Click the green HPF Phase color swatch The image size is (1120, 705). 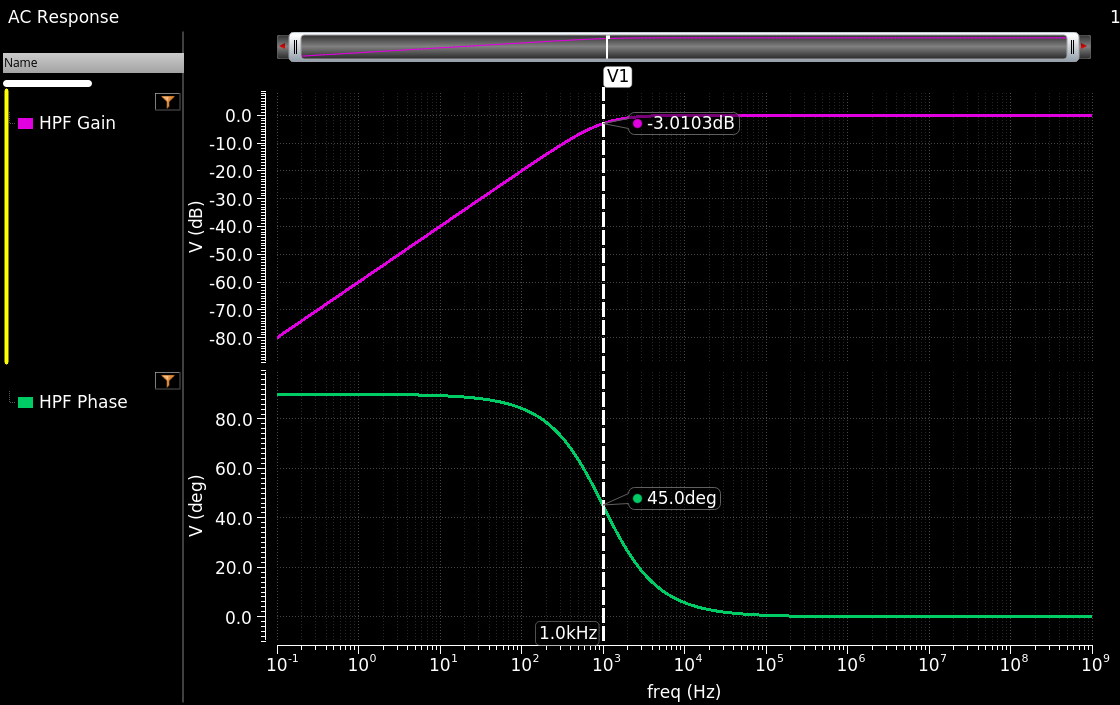[26, 402]
